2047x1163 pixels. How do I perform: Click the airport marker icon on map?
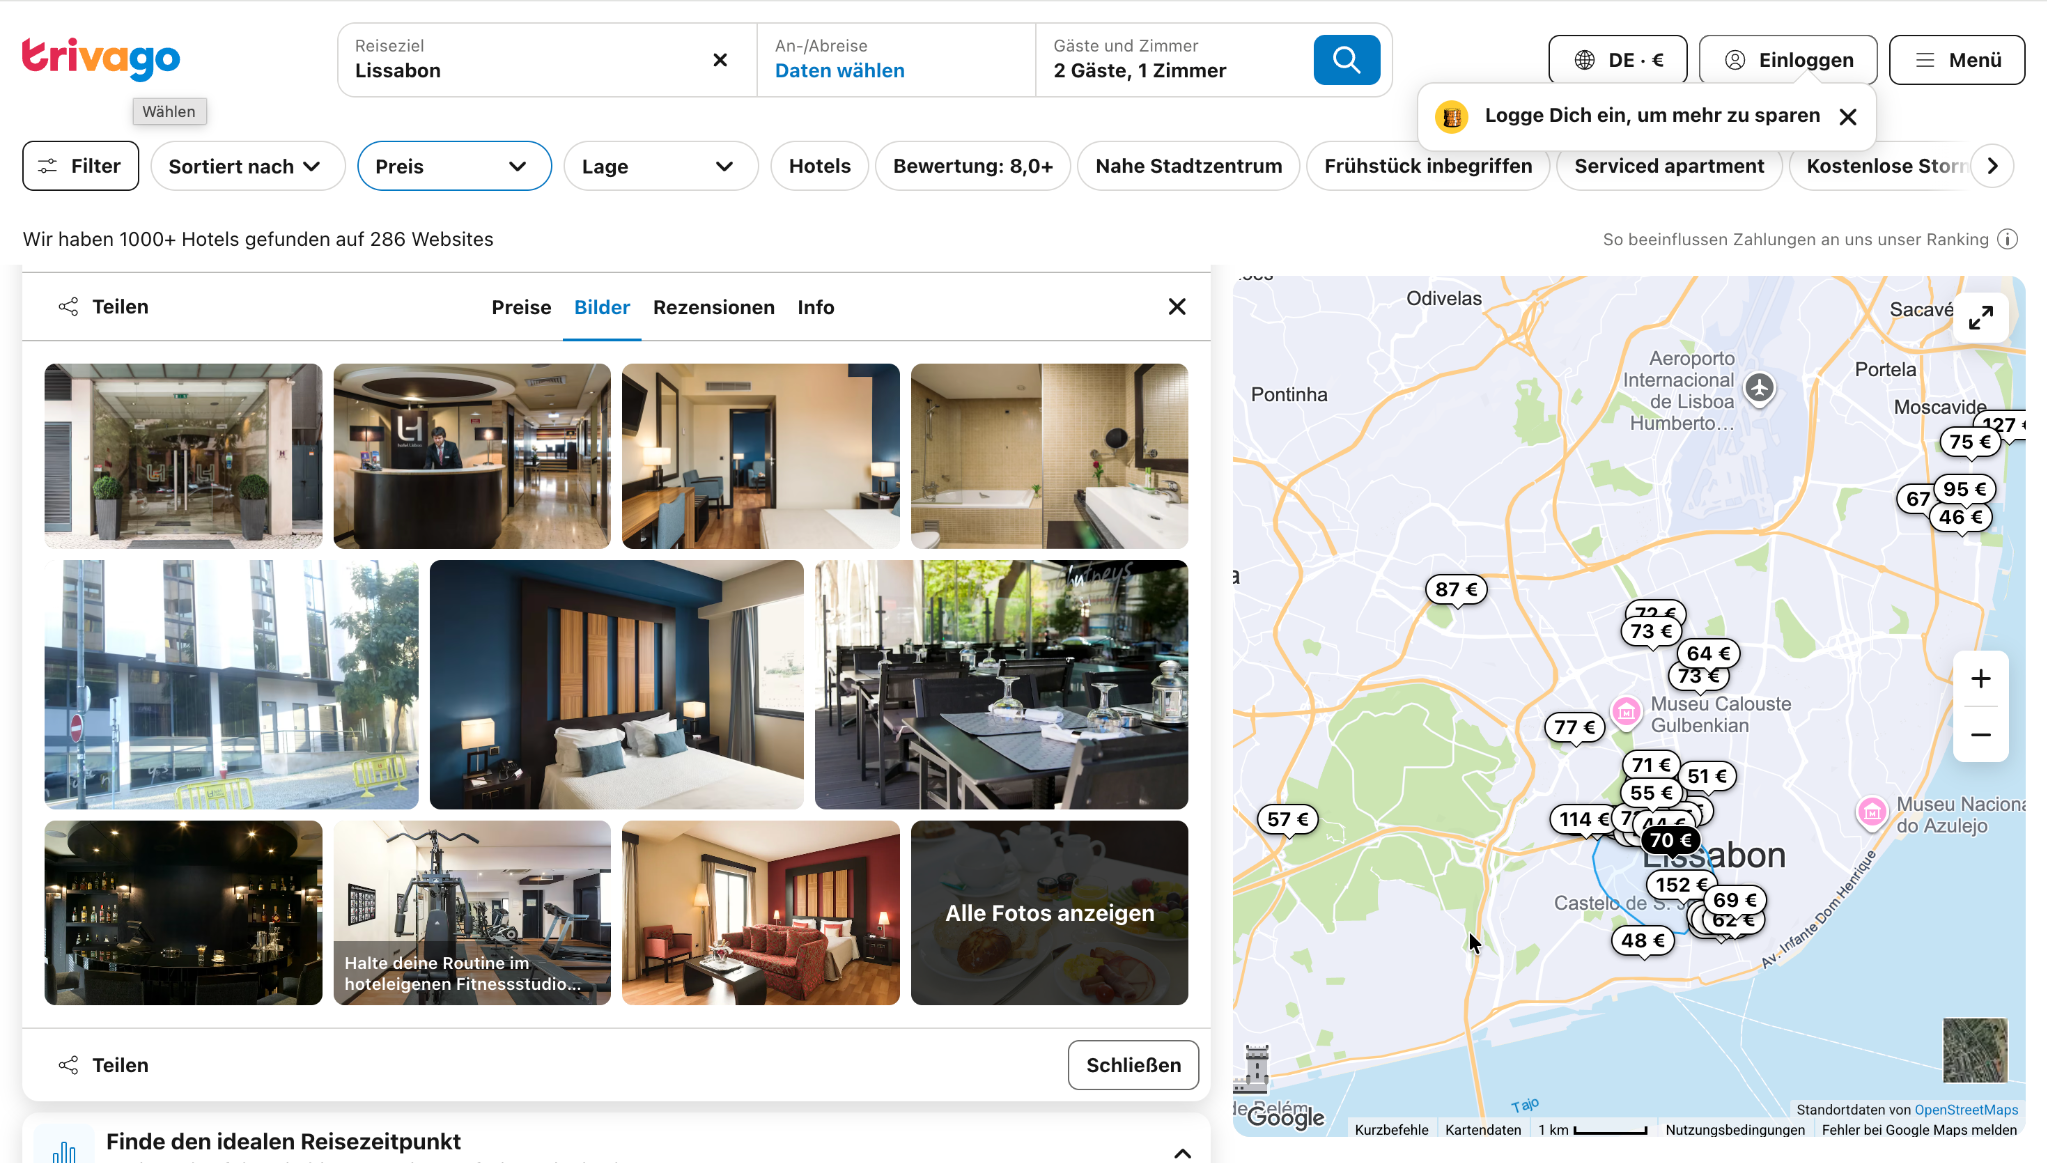point(1760,388)
